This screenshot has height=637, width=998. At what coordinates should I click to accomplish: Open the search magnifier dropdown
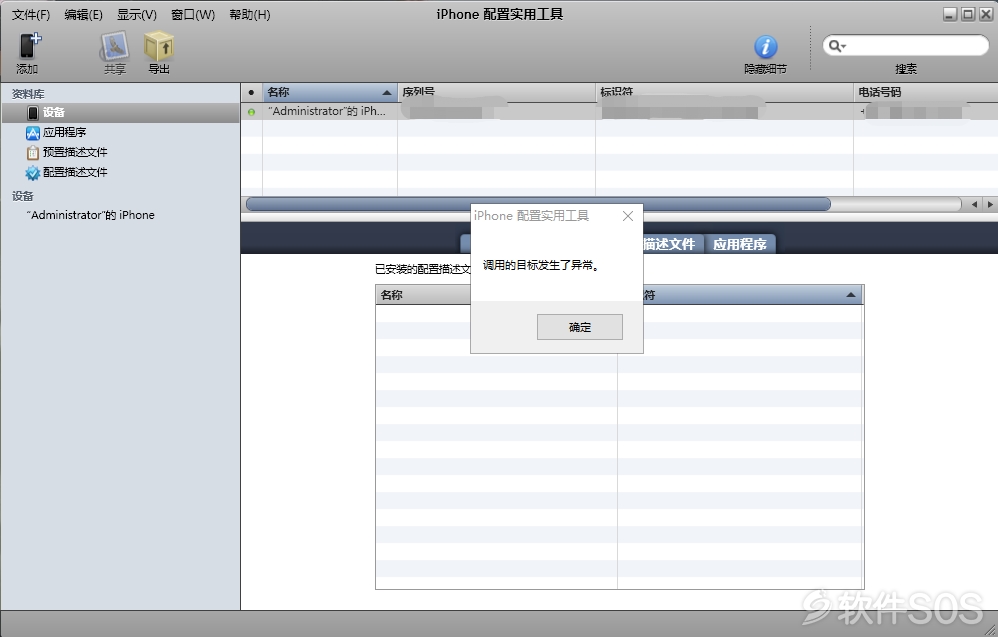[836, 46]
